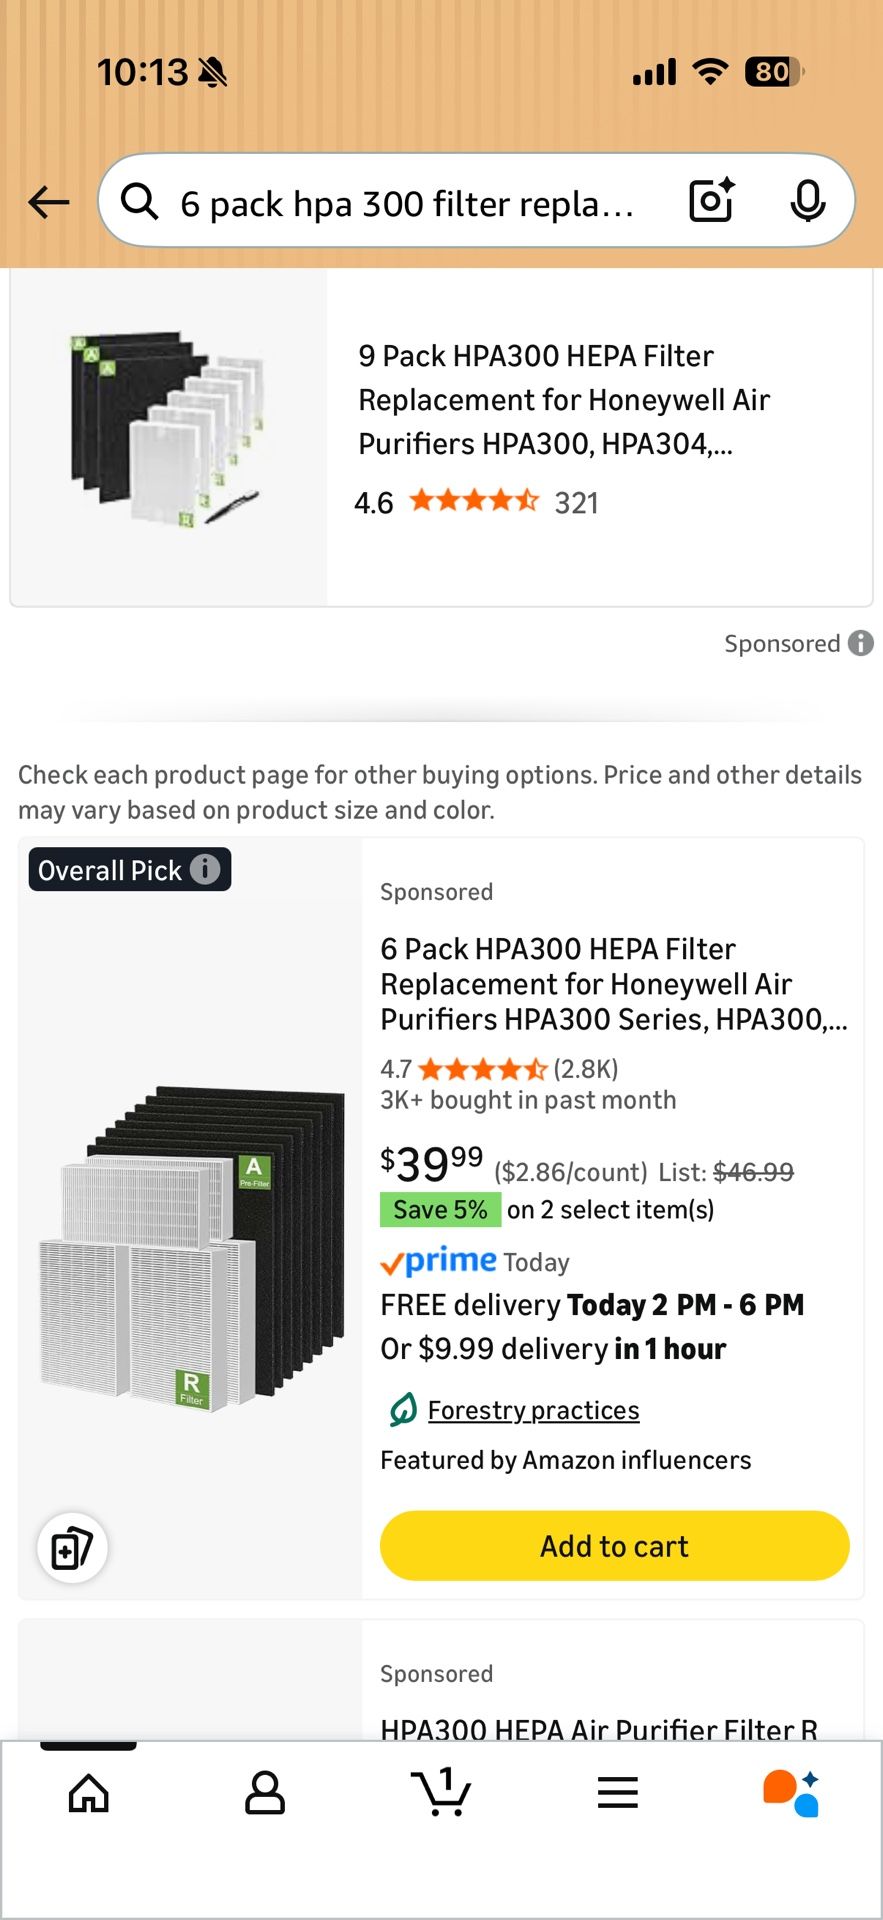Image resolution: width=883 pixels, height=1920 pixels.
Task: Open the HPA300 HEPA Air Purifier Filter R listing
Action: tap(599, 1728)
